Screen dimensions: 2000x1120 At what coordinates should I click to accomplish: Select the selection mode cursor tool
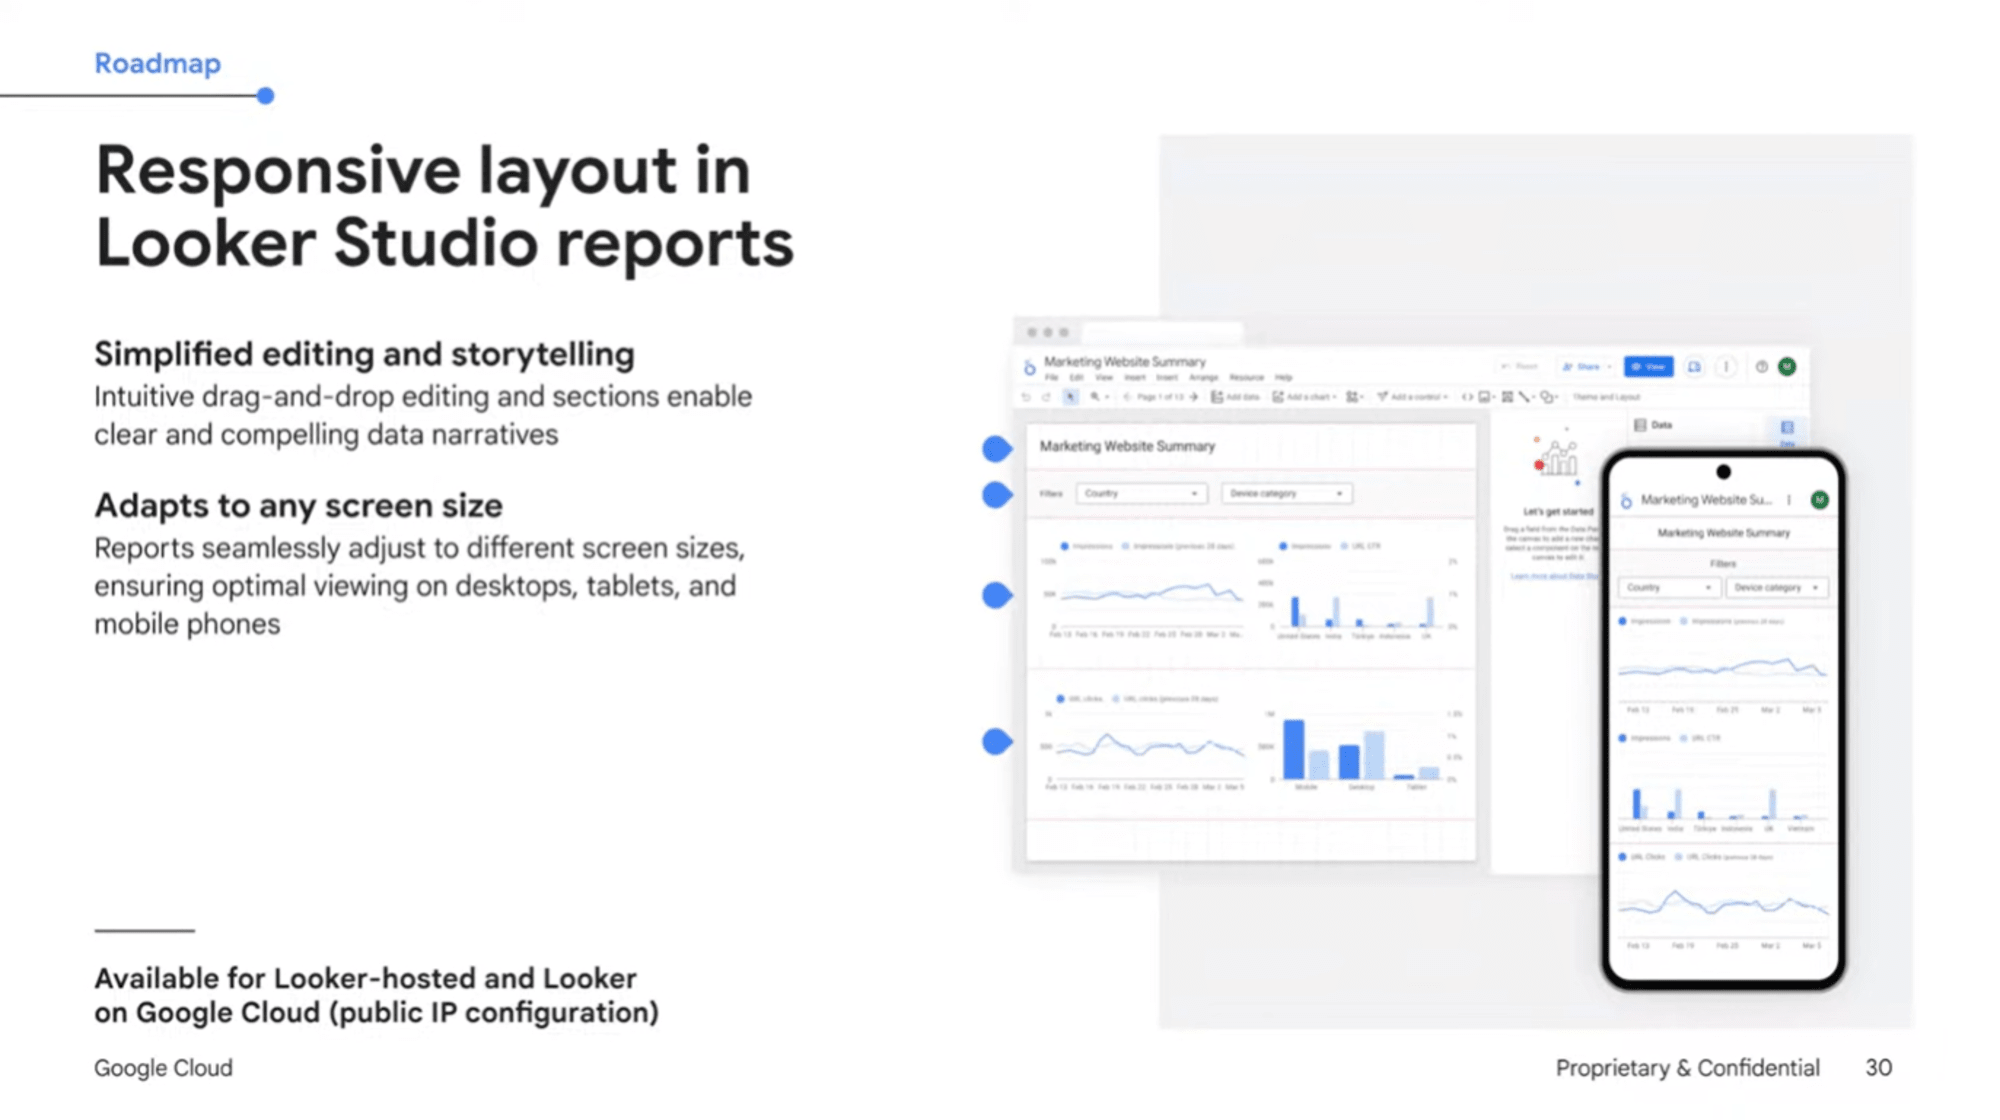click(x=1071, y=397)
